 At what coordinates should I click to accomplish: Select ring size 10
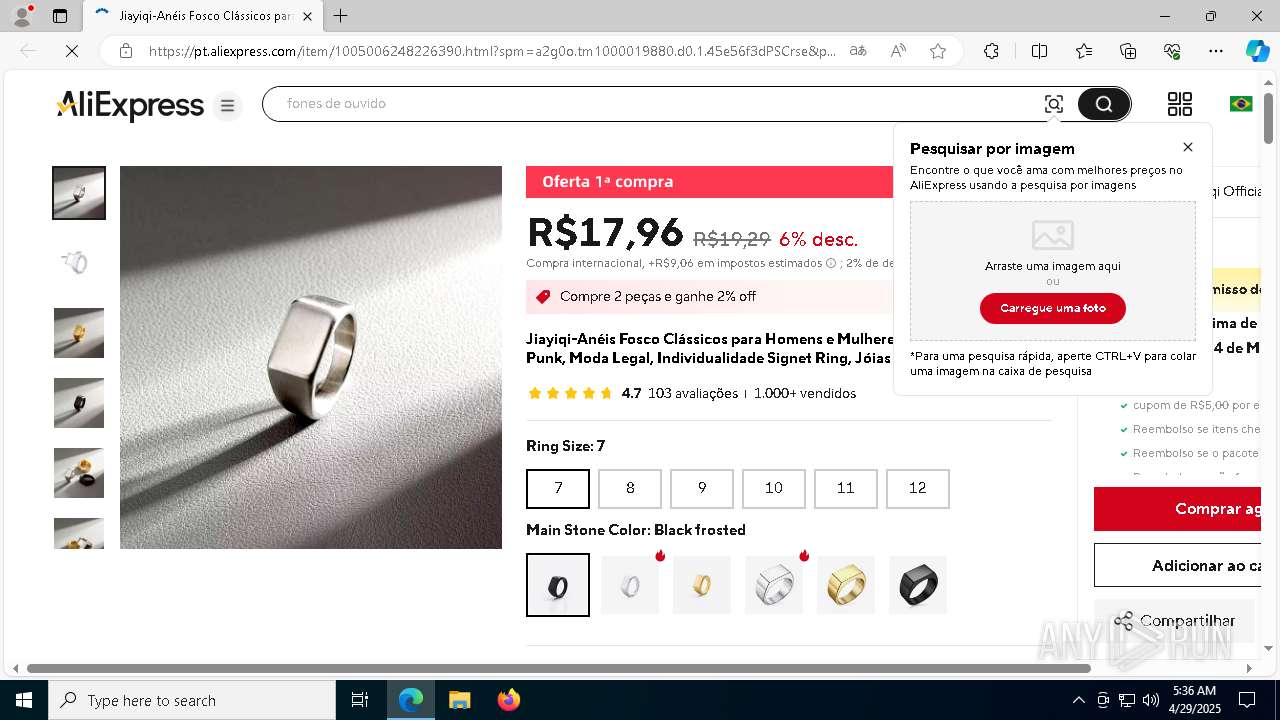774,488
